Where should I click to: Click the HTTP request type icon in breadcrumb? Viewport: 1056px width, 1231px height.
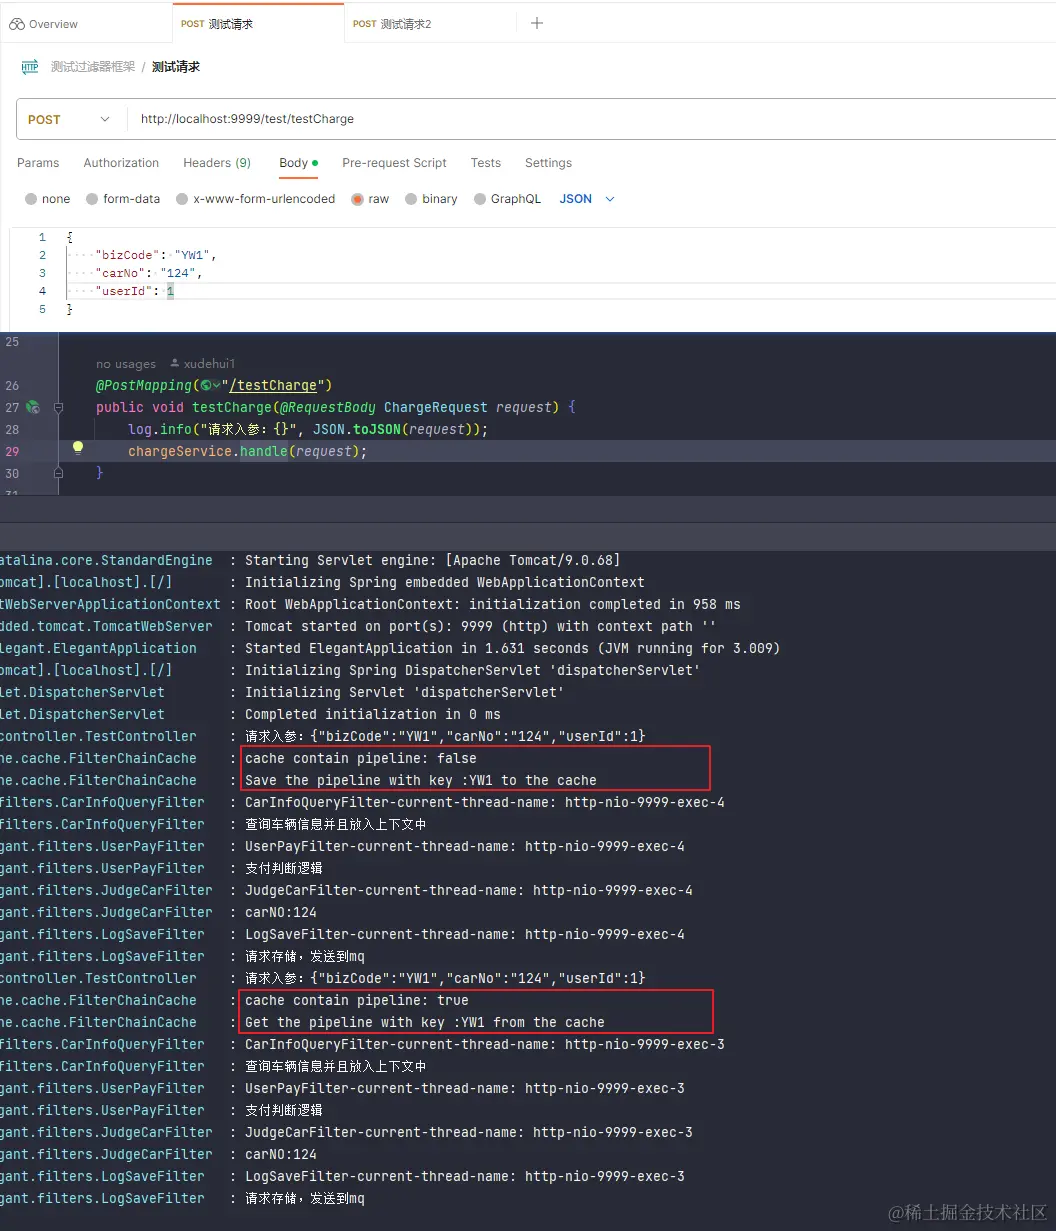[30, 67]
